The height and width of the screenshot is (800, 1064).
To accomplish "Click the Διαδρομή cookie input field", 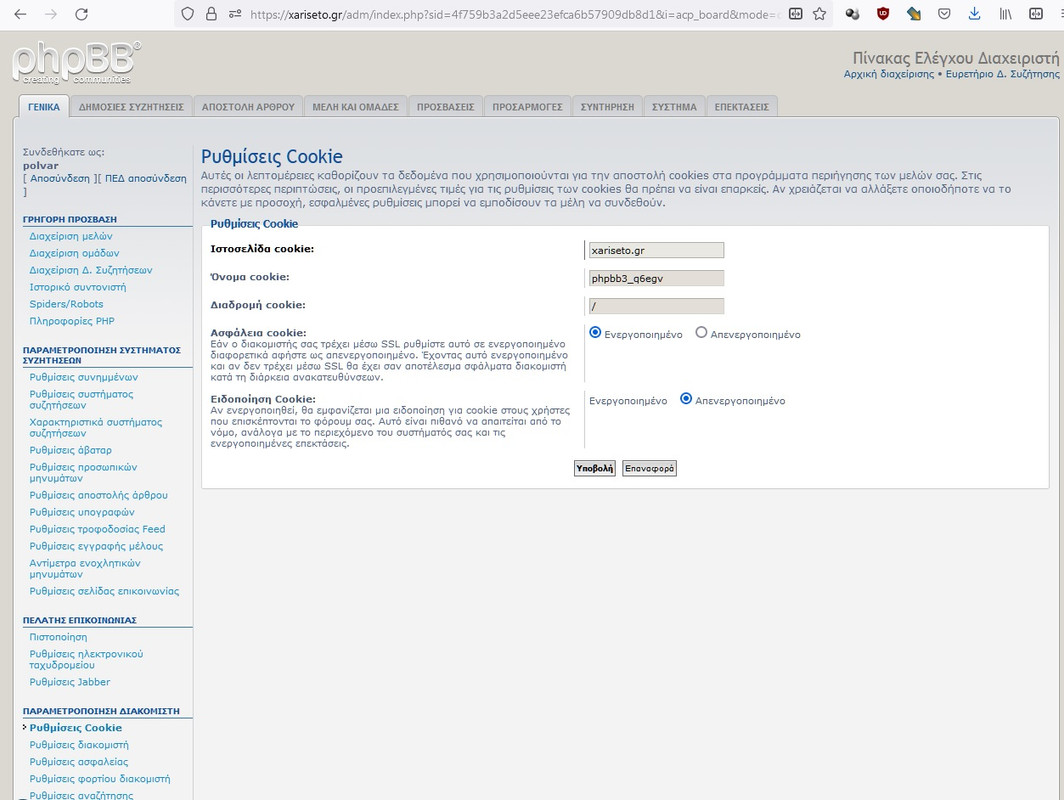I will (x=656, y=306).
